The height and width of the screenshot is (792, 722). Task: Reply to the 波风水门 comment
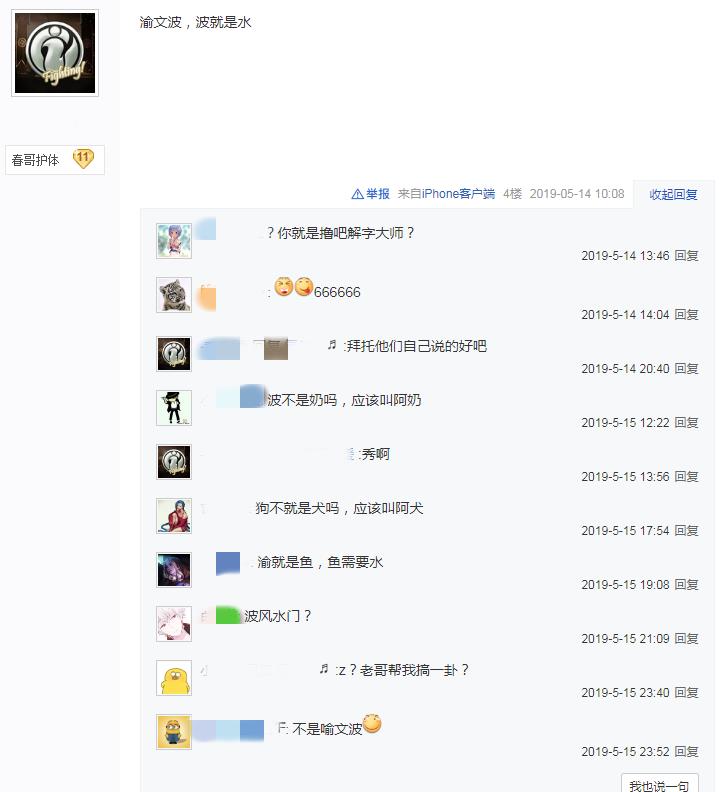tap(687, 638)
